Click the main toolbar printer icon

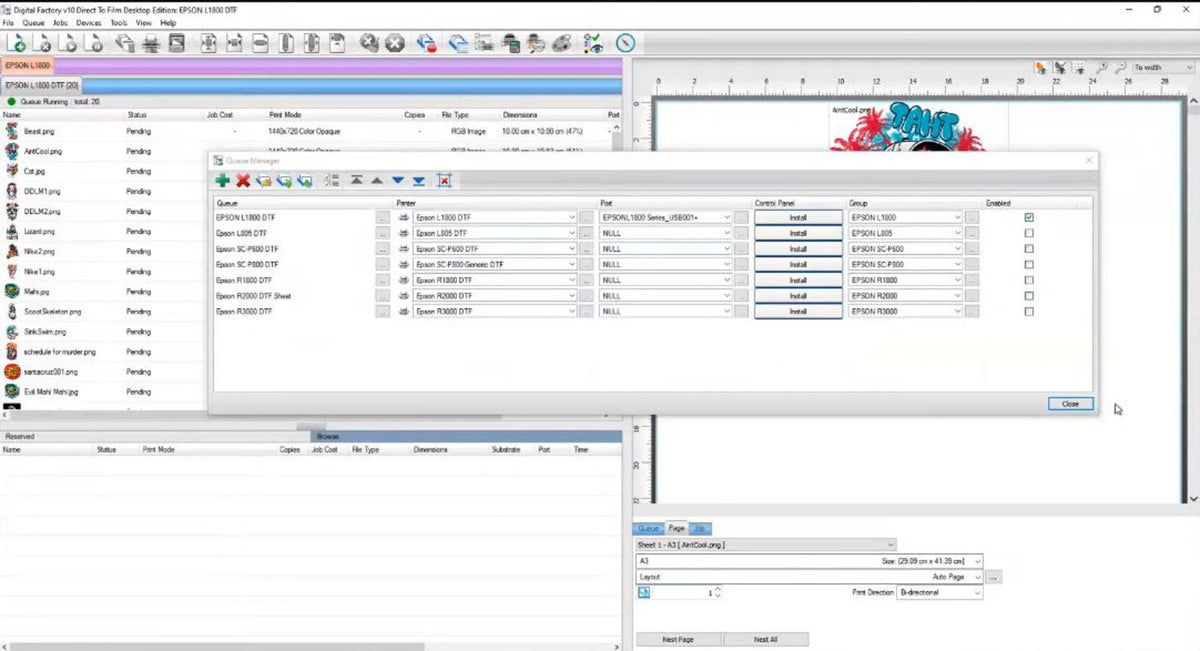click(x=151, y=43)
